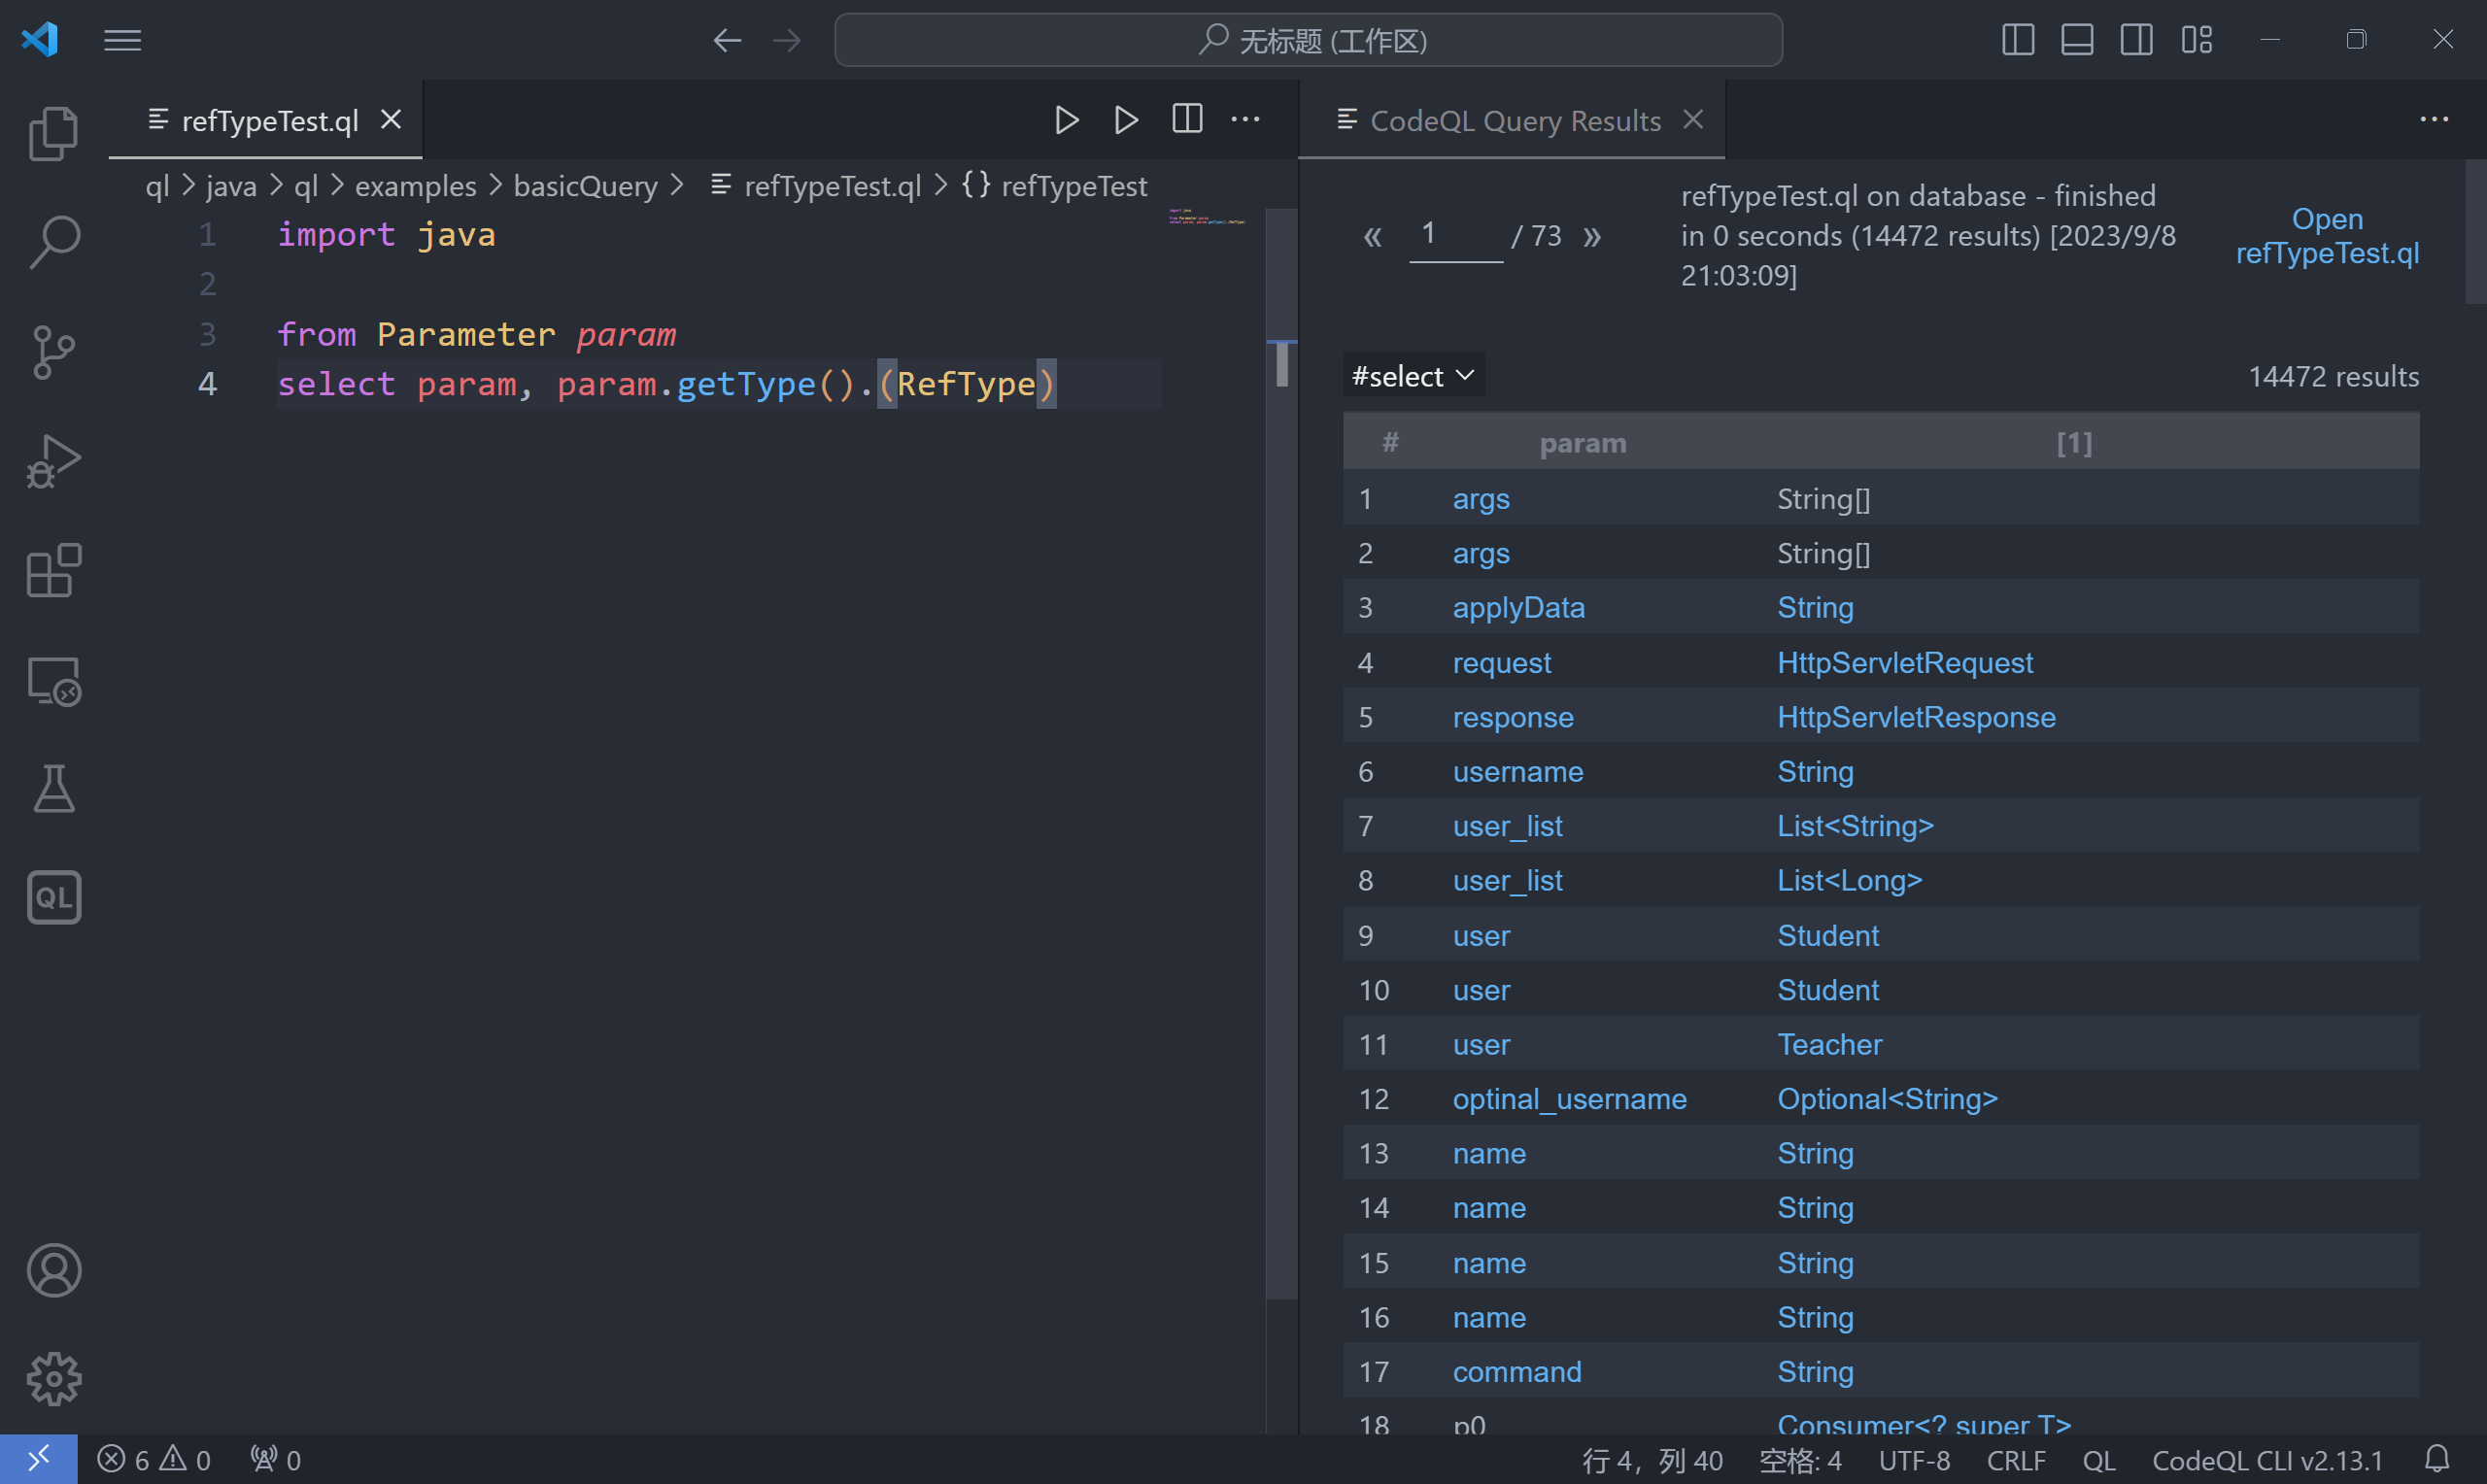The image size is (2487, 1484).
Task: Toggle the primary sidebar visibility
Action: [2018, 39]
